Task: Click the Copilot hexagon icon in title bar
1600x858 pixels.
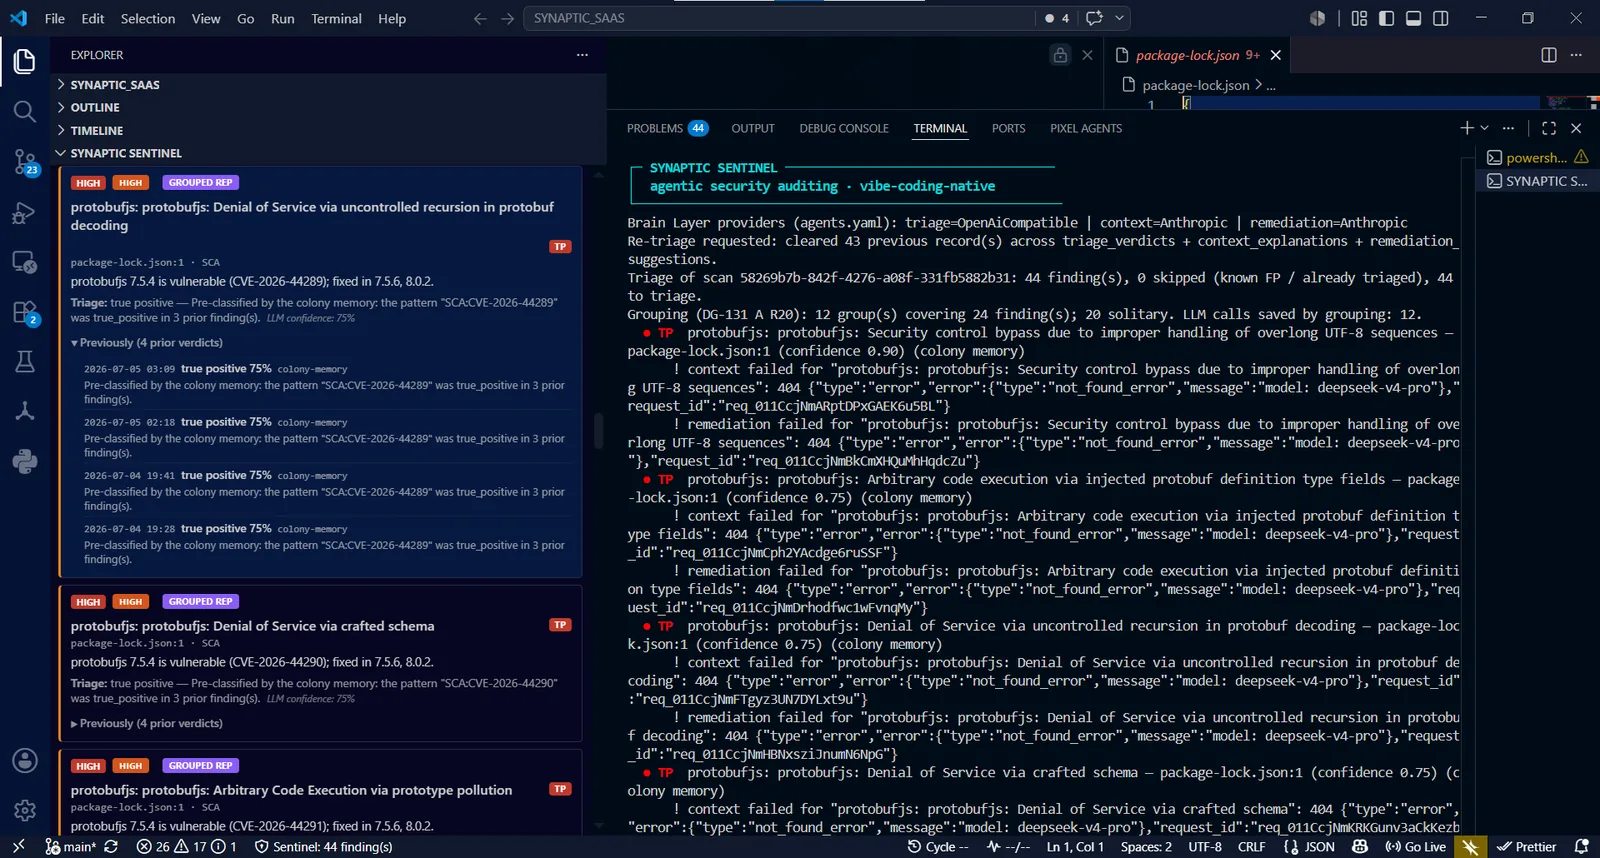Action: 1318,18
